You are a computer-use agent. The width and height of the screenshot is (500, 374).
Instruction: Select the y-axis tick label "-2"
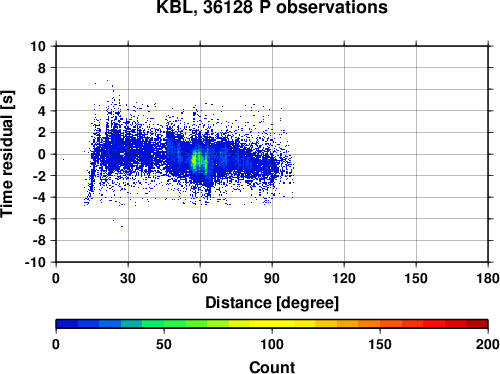[x=39, y=176]
